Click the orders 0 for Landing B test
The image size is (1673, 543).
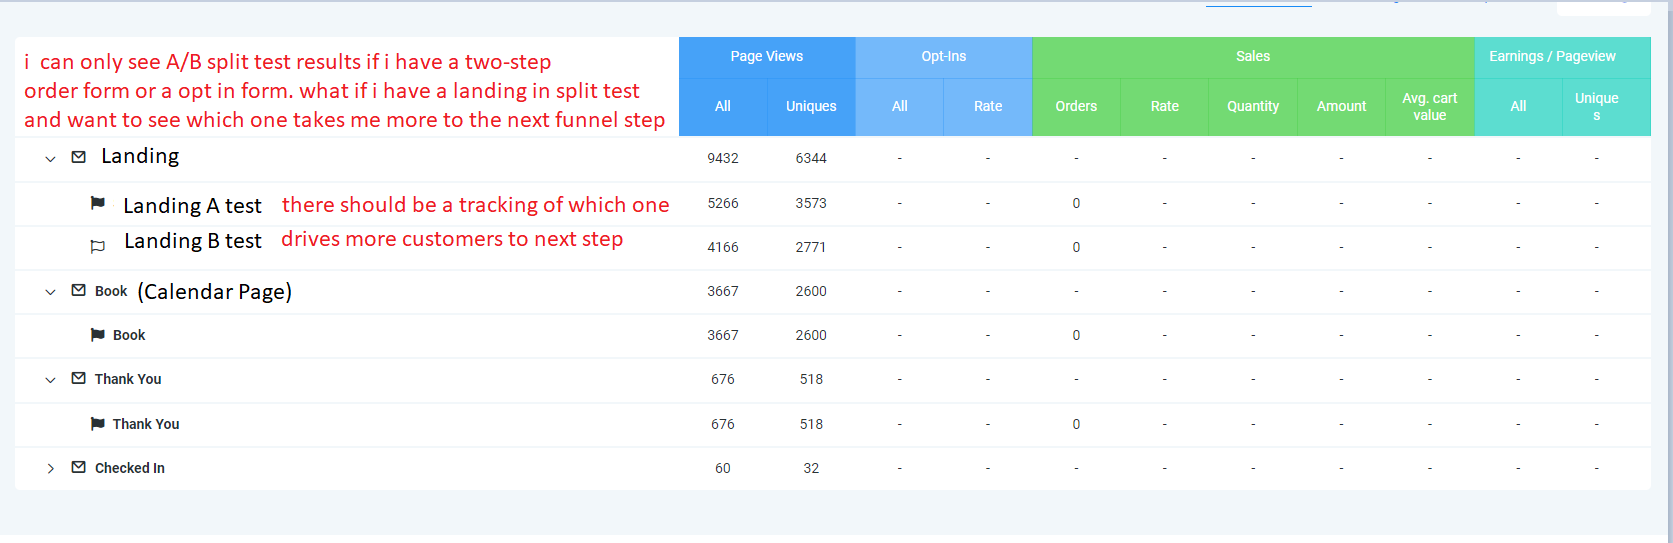coord(1076,247)
